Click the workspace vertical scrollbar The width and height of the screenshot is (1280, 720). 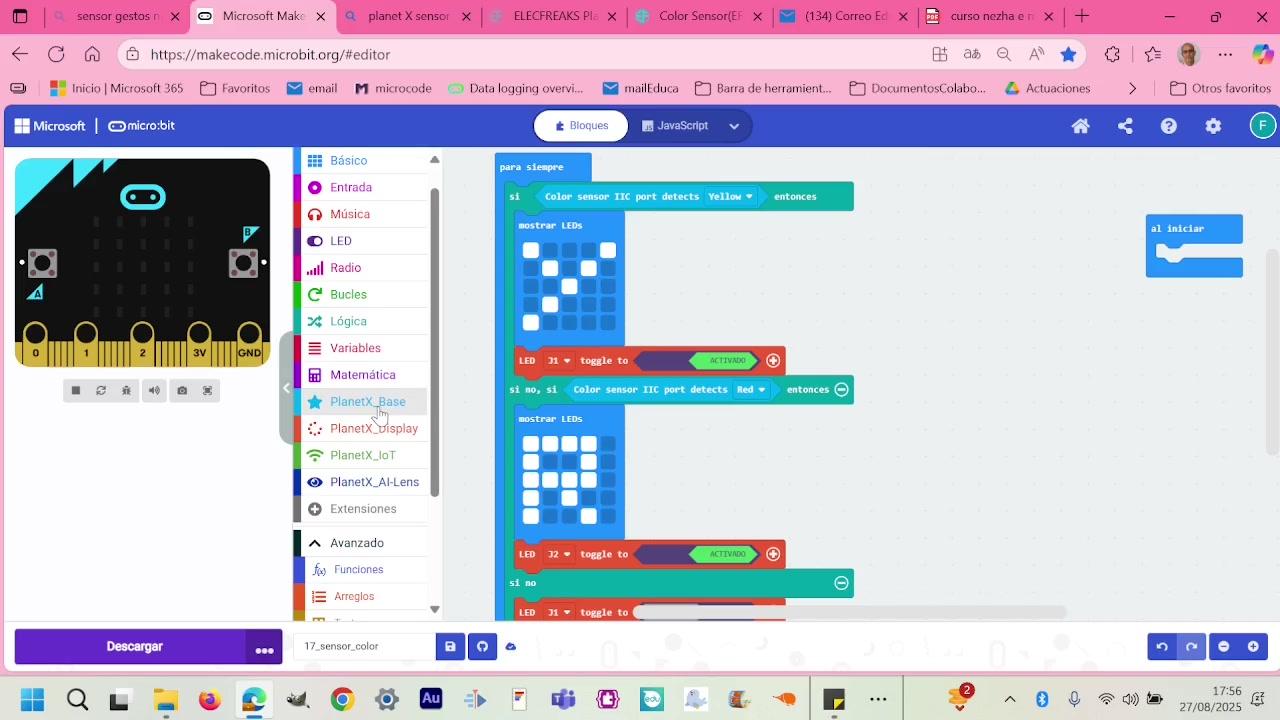pos(1274,350)
